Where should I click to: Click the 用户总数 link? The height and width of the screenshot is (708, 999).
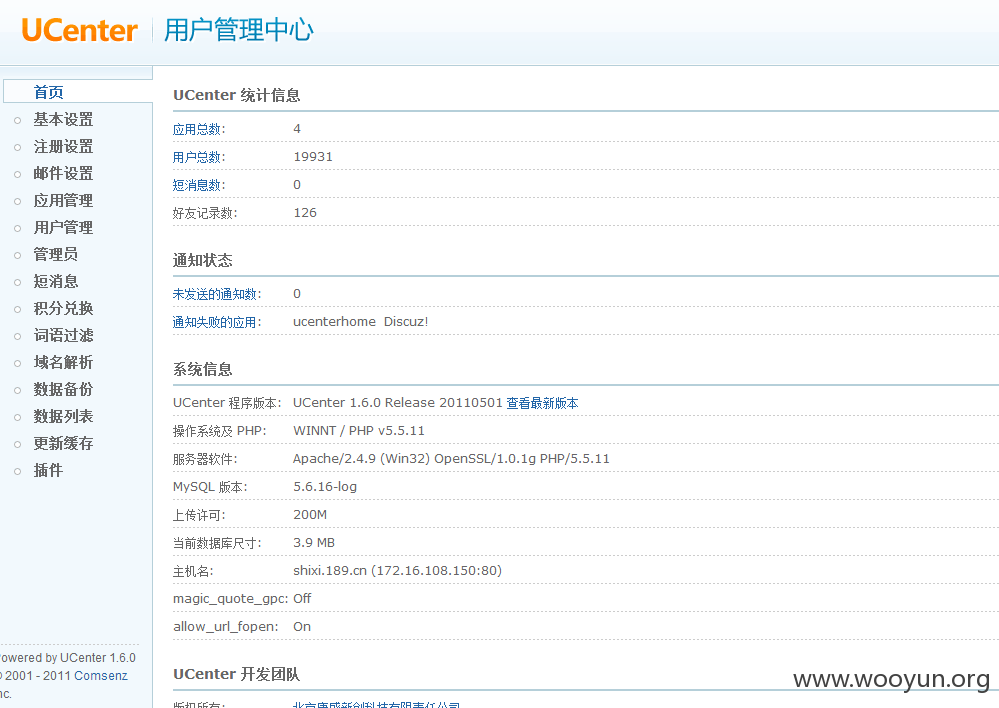click(x=197, y=157)
